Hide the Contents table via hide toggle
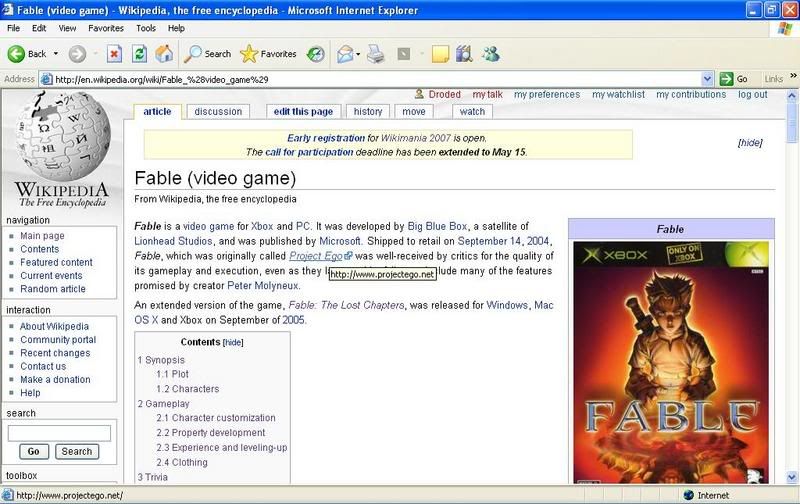 [x=233, y=342]
